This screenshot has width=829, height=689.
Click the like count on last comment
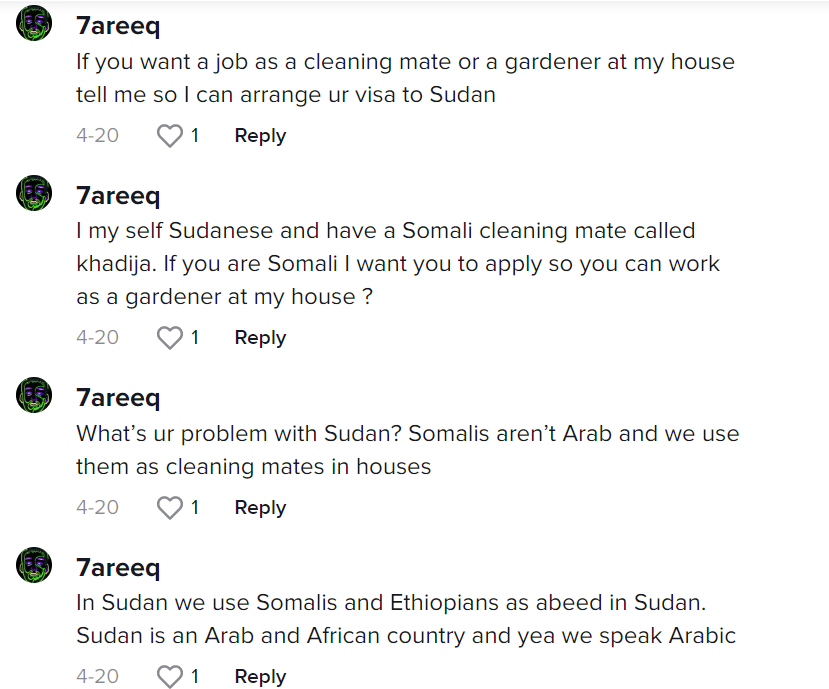(195, 677)
